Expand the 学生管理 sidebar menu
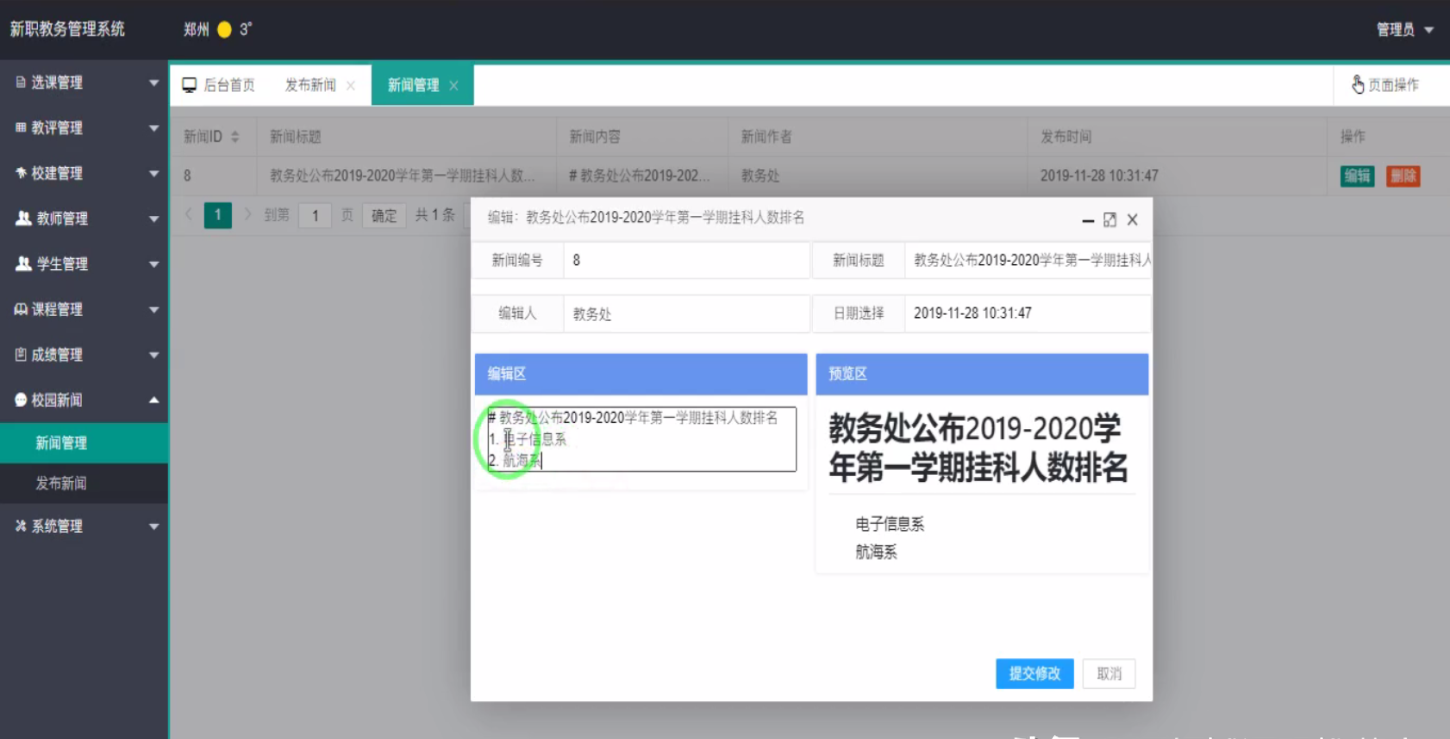This screenshot has height=739, width=1450. [x=154, y=264]
